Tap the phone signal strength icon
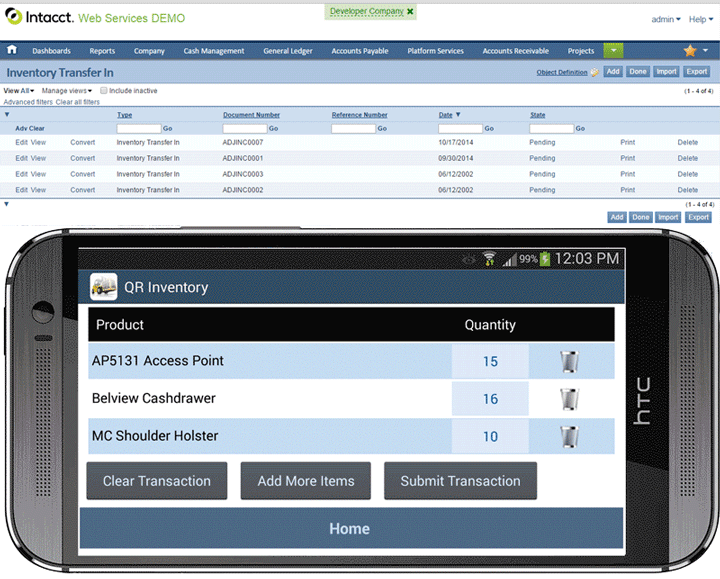The image size is (720, 579). 509,260
